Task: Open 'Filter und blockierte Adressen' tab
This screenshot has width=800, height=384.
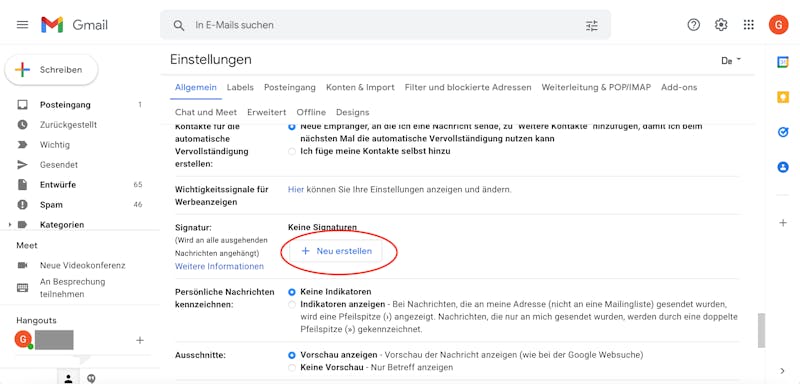Action: (468, 87)
